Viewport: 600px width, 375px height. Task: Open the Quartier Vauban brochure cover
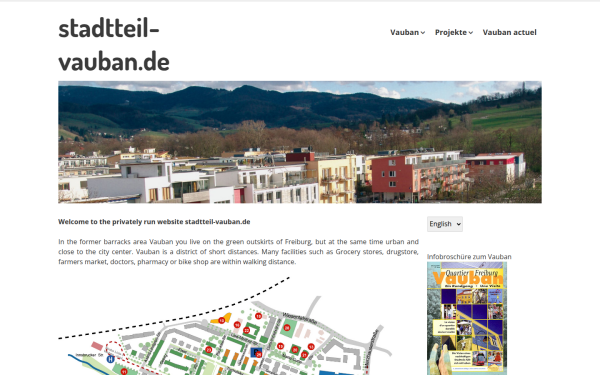pos(467,318)
